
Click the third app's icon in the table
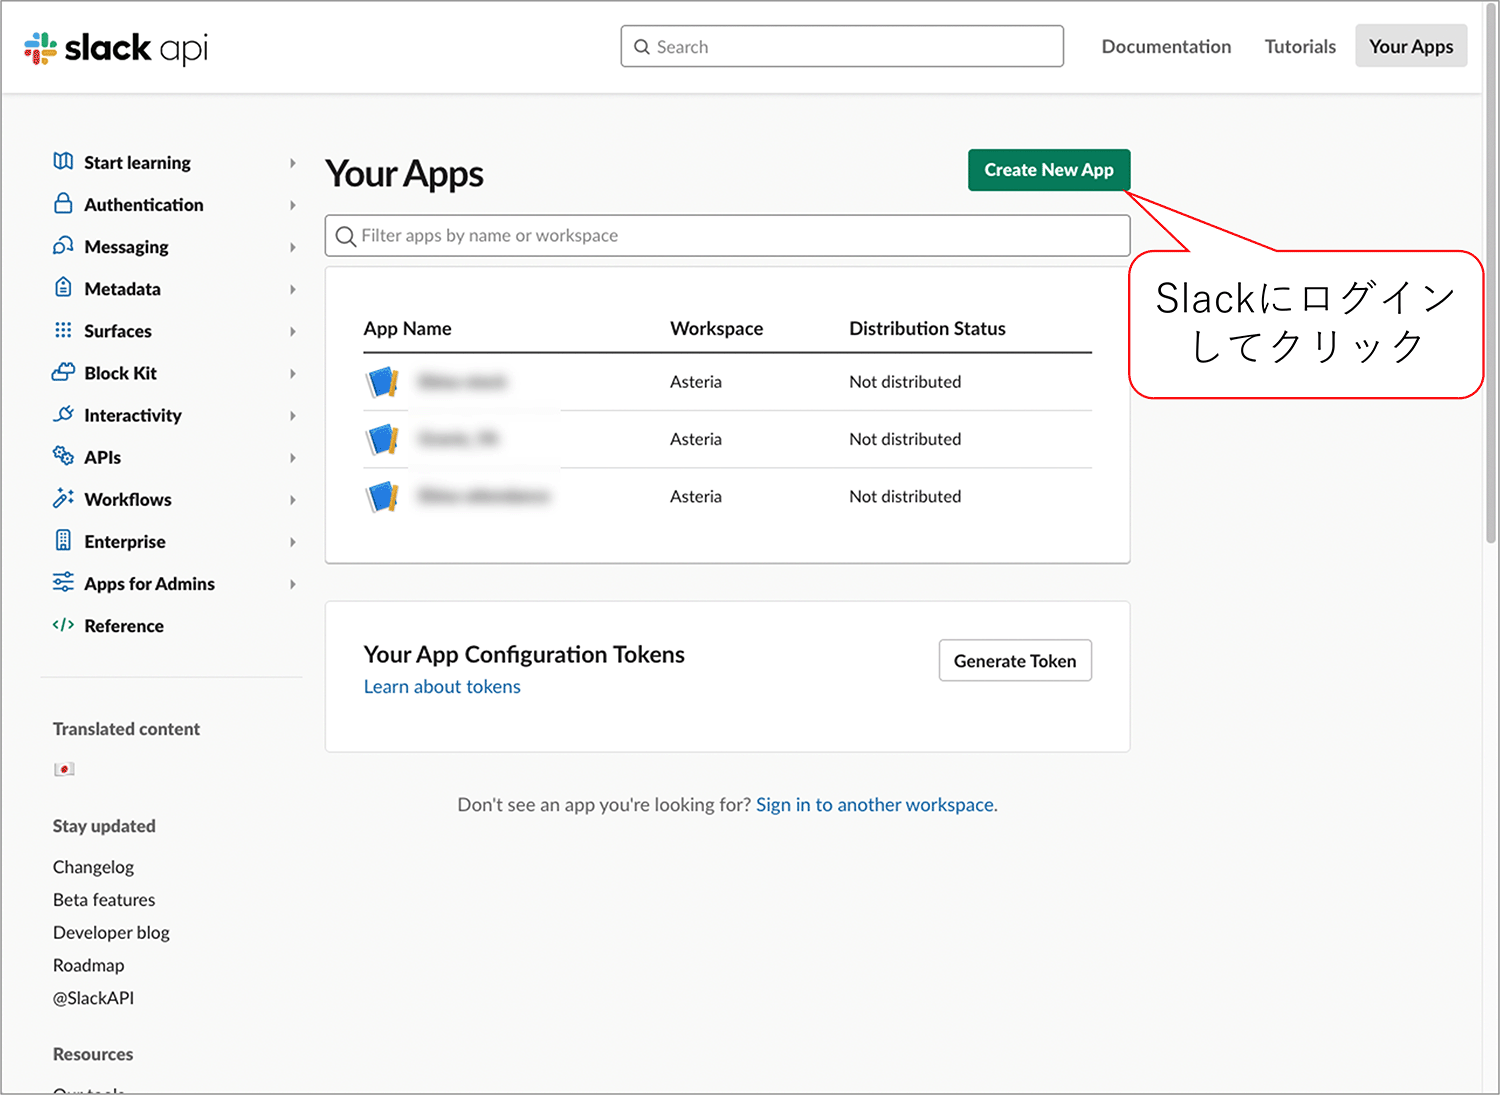coord(383,496)
